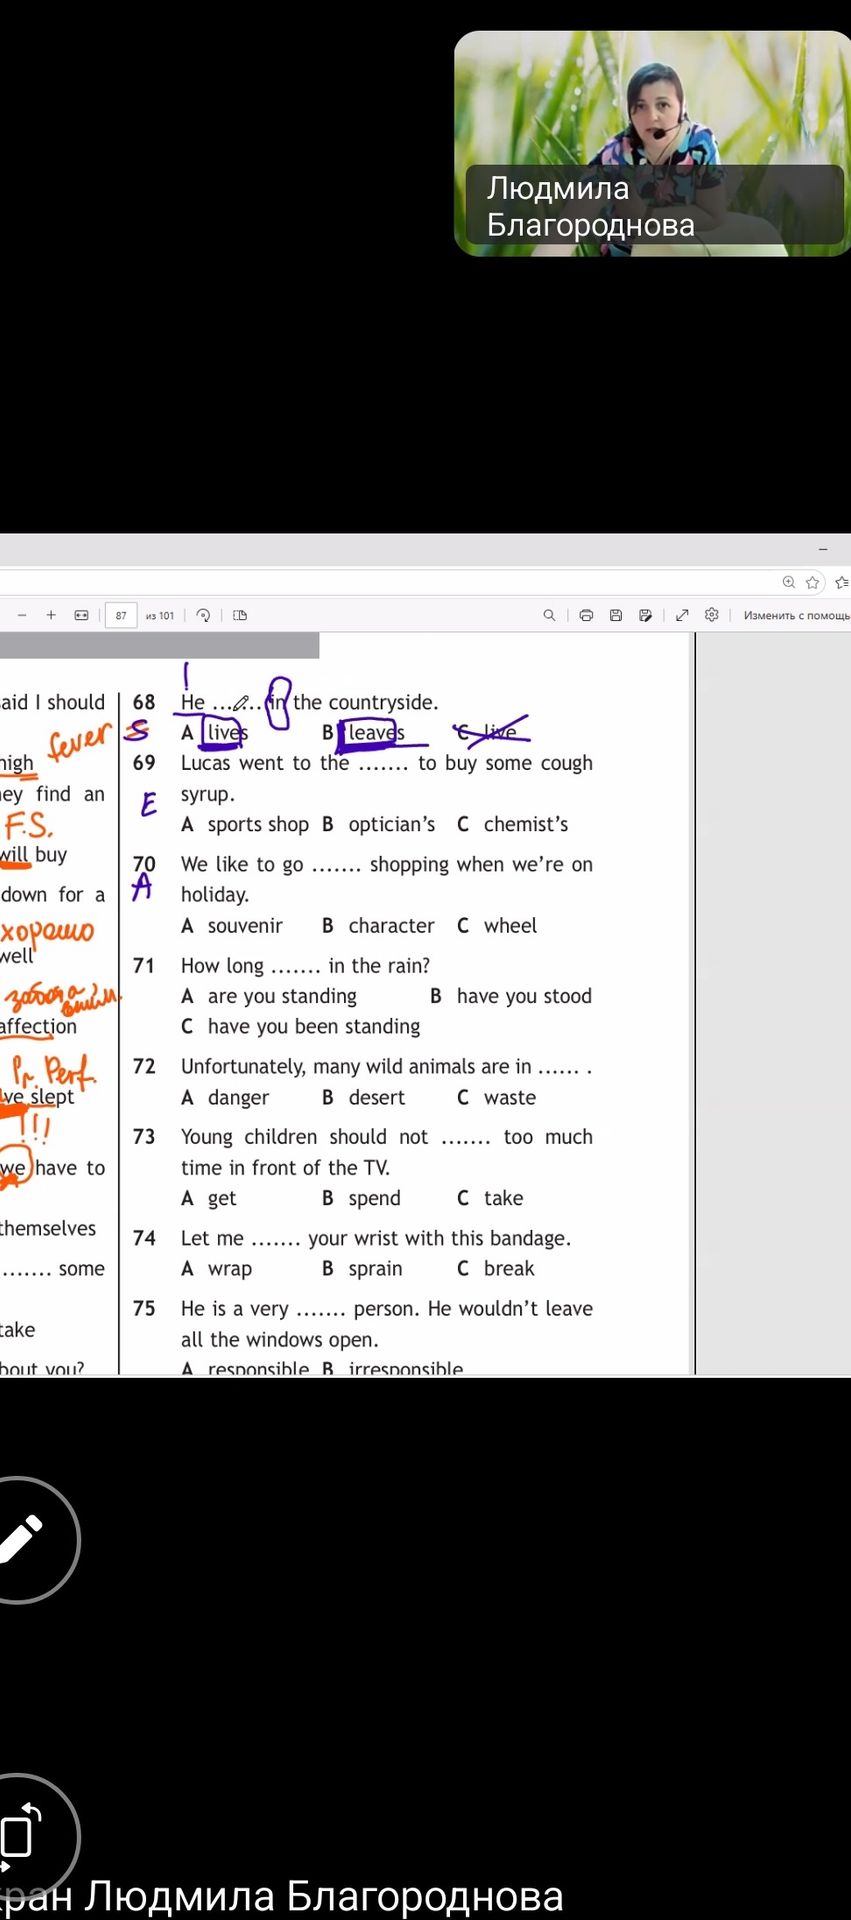The image size is (851, 1920).
Task: Click question number 75
Action: tap(144, 1308)
